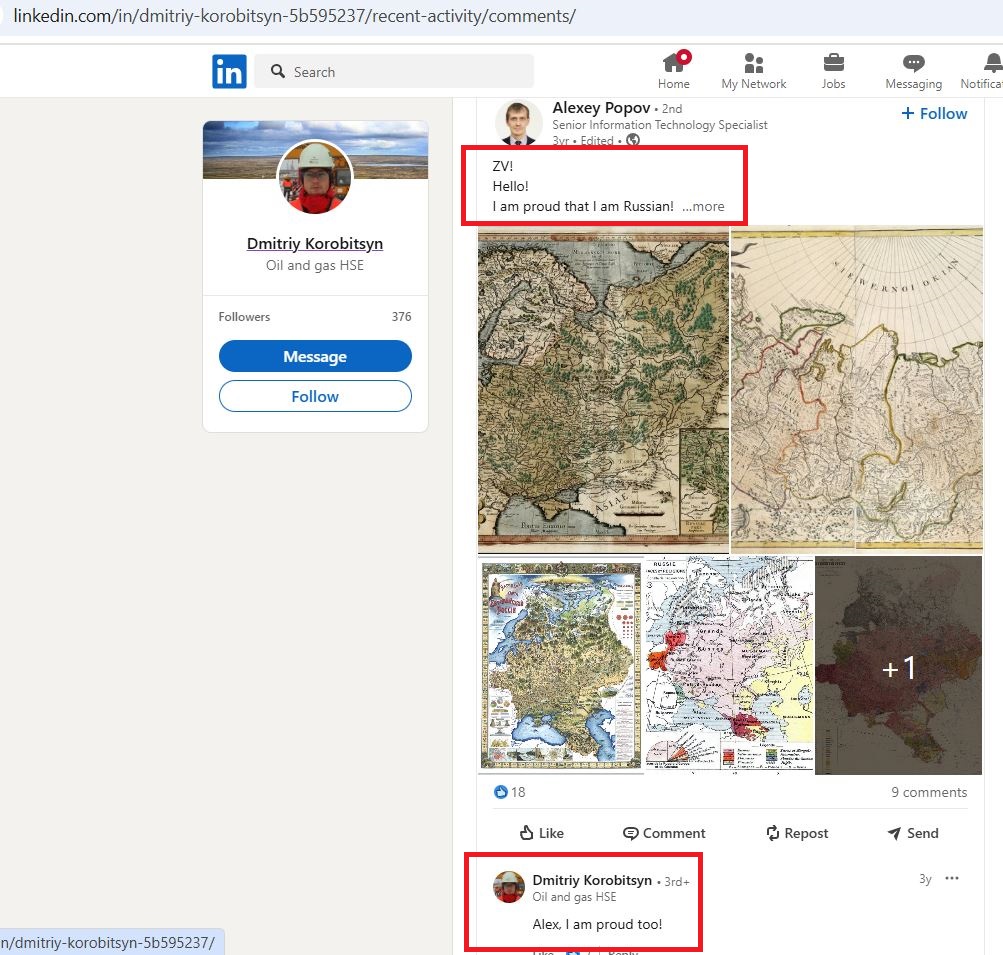Send the post to someone
The height and width of the screenshot is (955, 1003).
[913, 833]
